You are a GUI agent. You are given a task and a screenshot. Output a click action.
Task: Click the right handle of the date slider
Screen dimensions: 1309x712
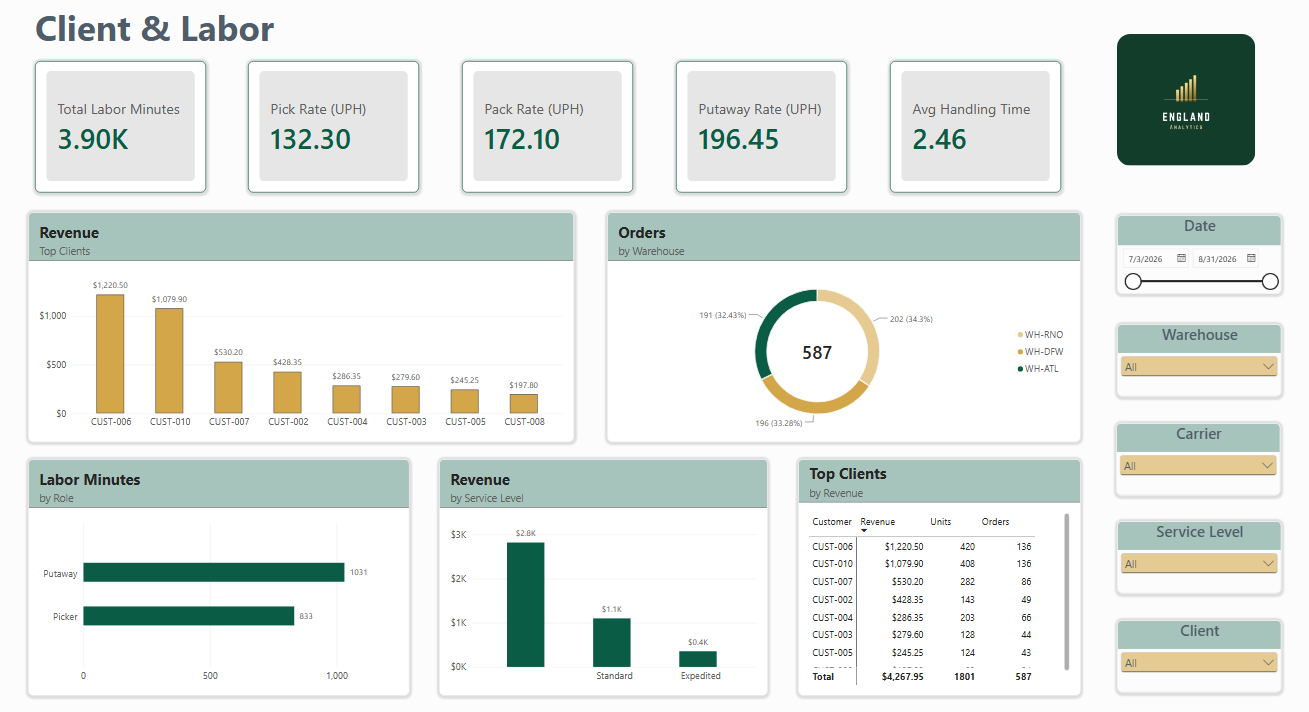(x=1270, y=282)
